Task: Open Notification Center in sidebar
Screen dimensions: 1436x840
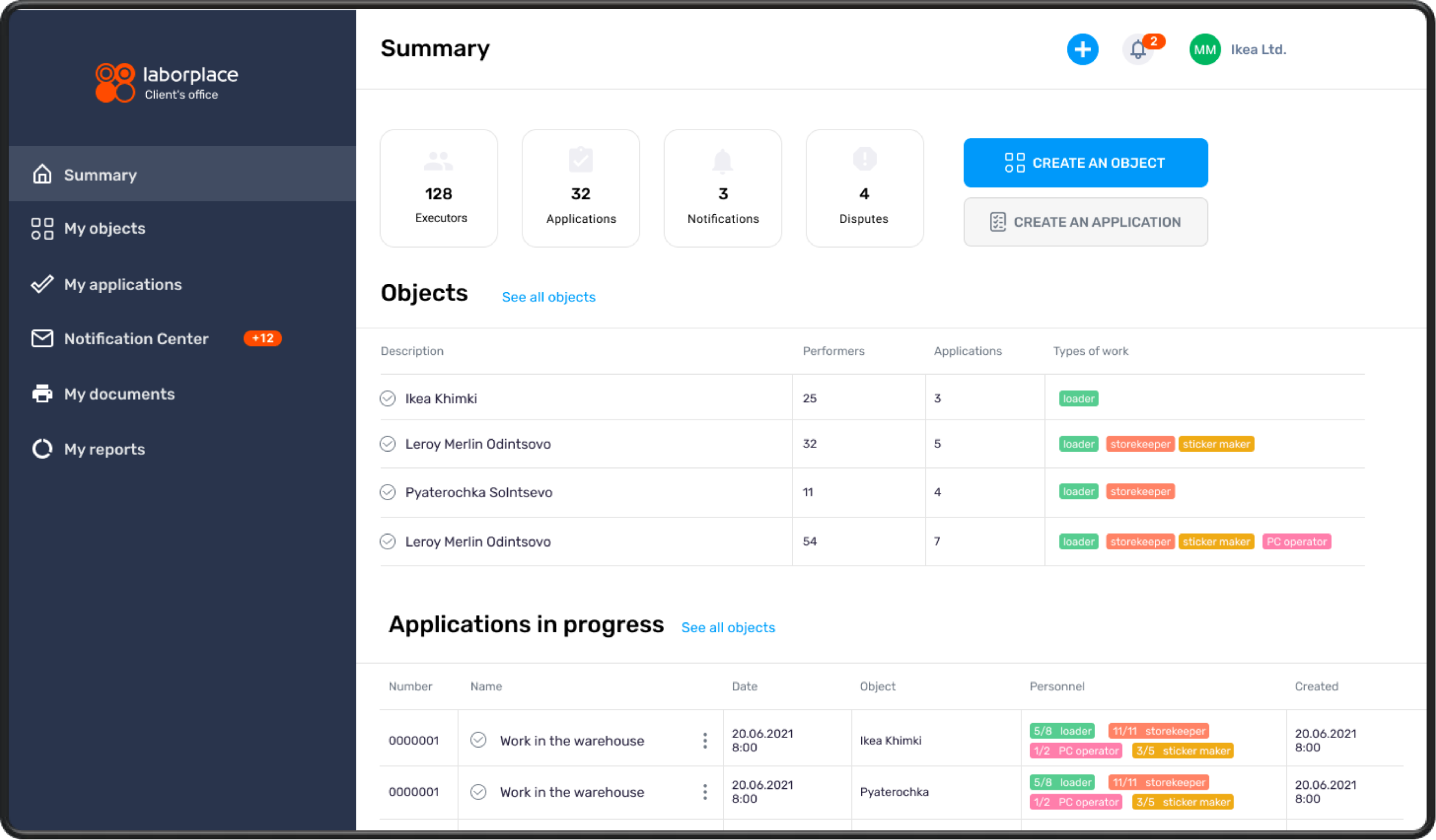Action: click(136, 339)
